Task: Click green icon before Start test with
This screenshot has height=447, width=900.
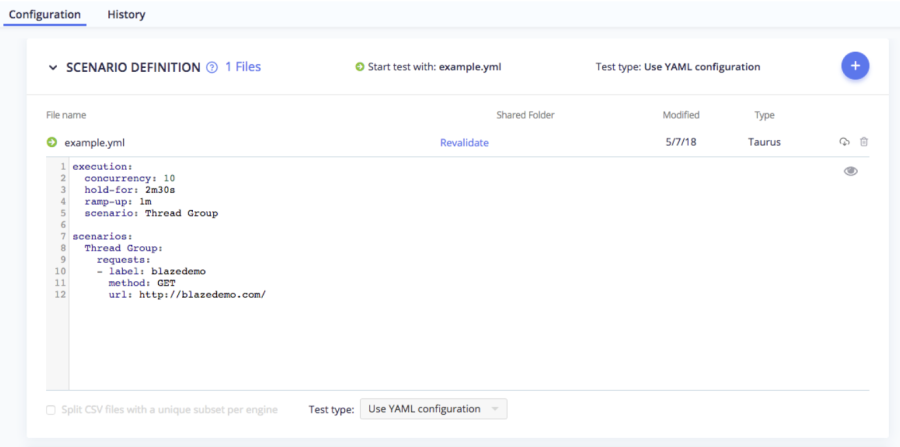Action: point(360,67)
